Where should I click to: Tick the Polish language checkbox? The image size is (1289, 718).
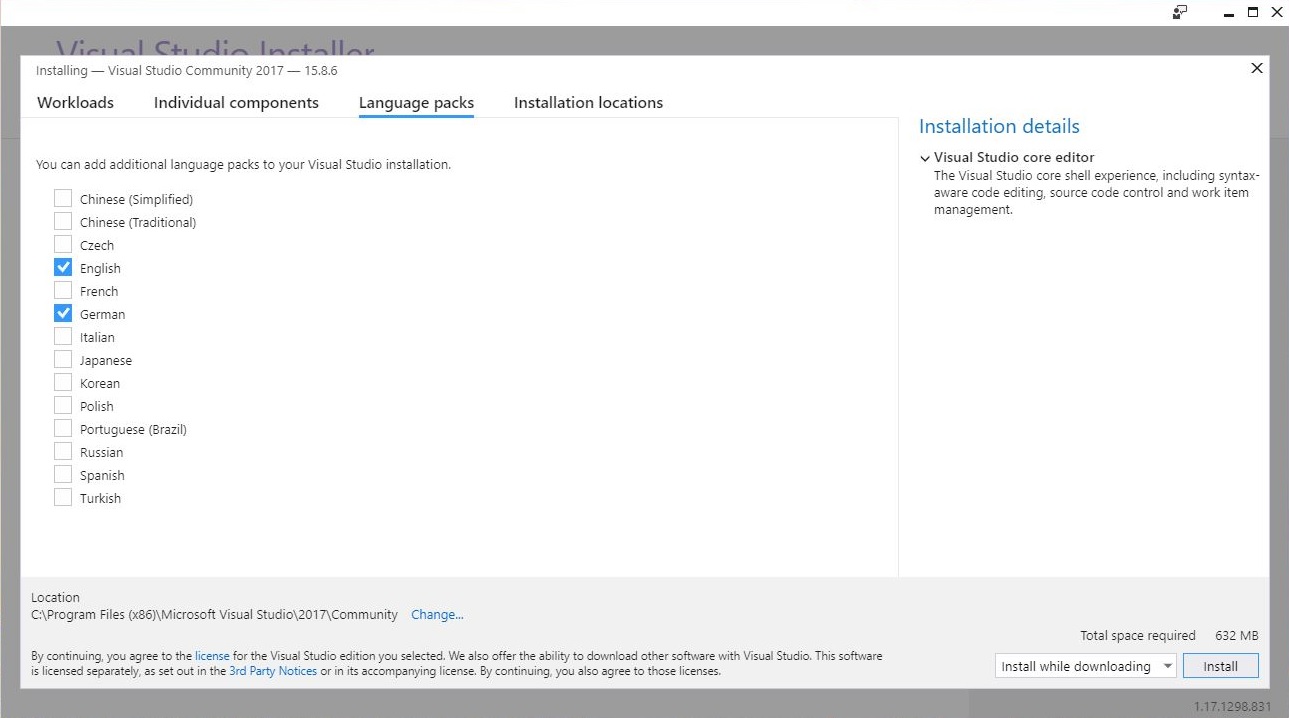tap(63, 405)
